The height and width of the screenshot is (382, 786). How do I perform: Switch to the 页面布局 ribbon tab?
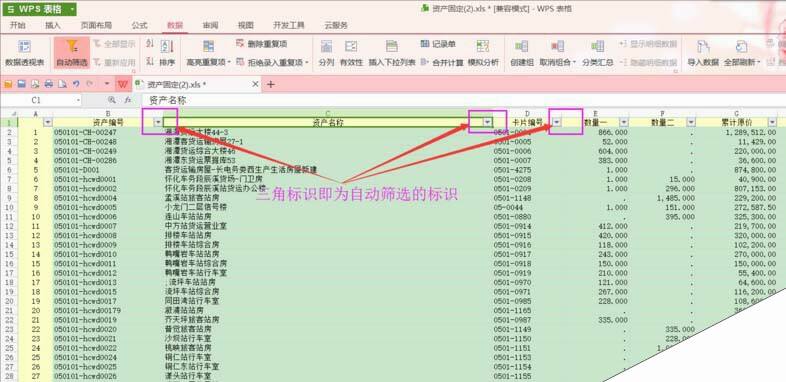(96, 25)
